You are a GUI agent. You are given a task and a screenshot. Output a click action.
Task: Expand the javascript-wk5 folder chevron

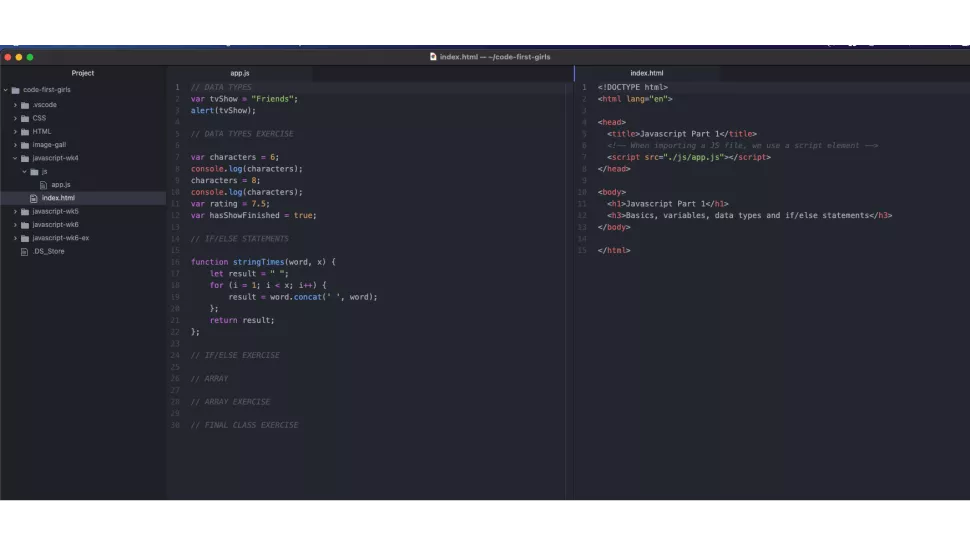pyautogui.click(x=15, y=212)
